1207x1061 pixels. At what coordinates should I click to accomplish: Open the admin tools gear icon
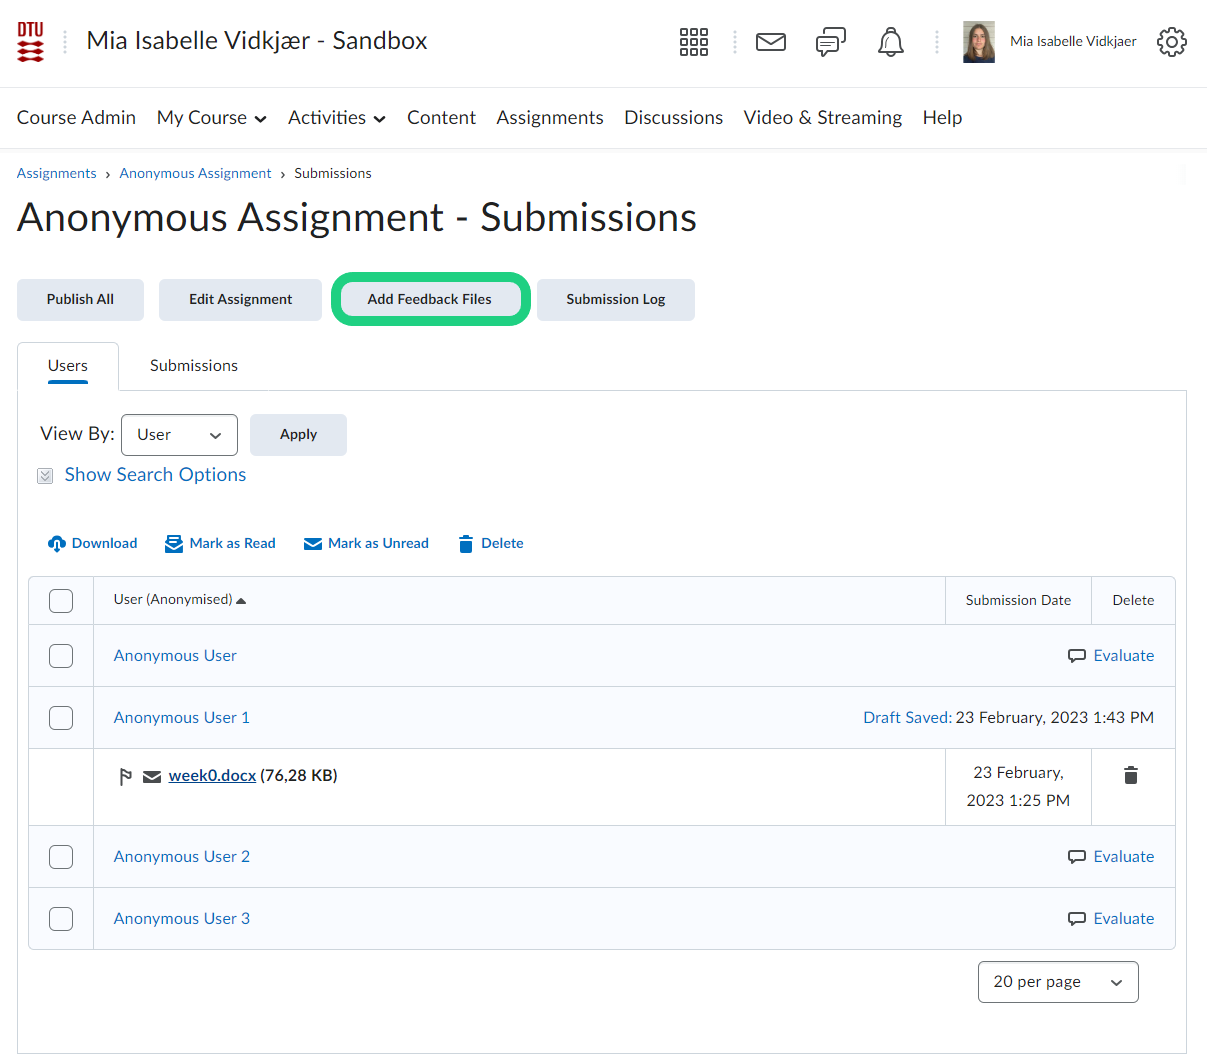[1171, 42]
